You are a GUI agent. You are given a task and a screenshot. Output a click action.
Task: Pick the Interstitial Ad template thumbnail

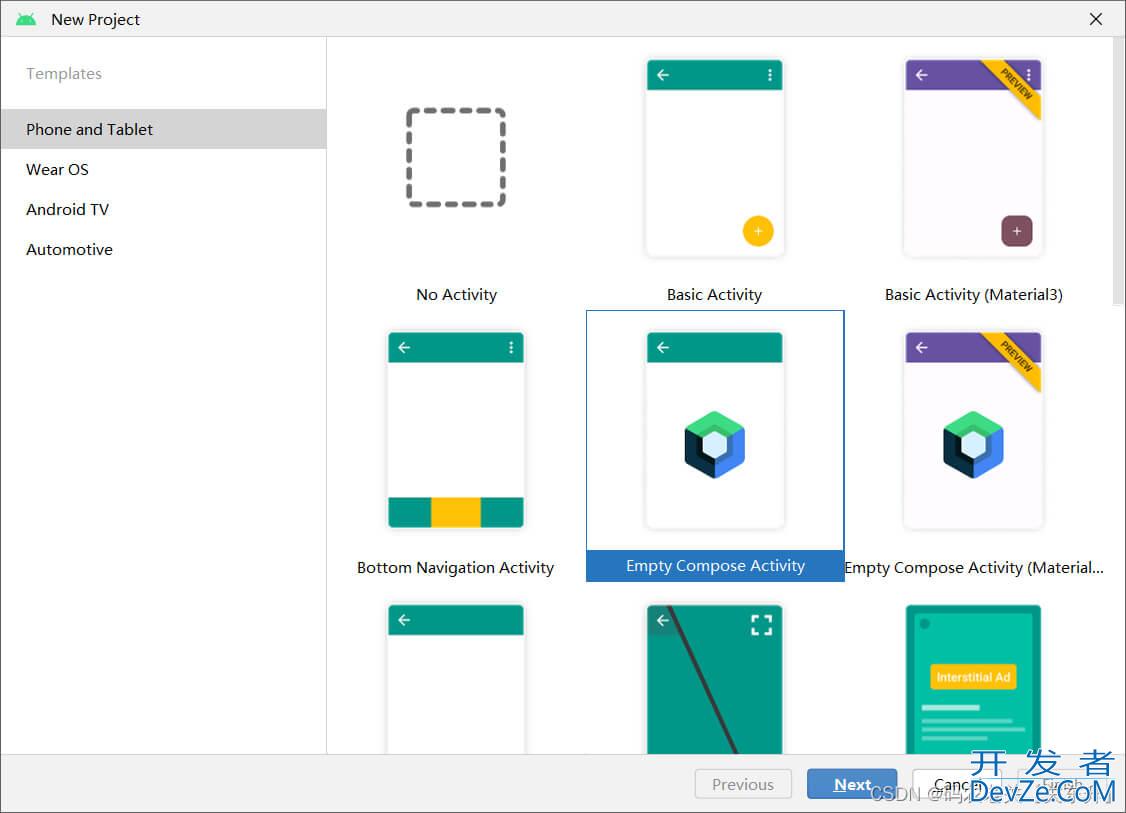click(973, 679)
